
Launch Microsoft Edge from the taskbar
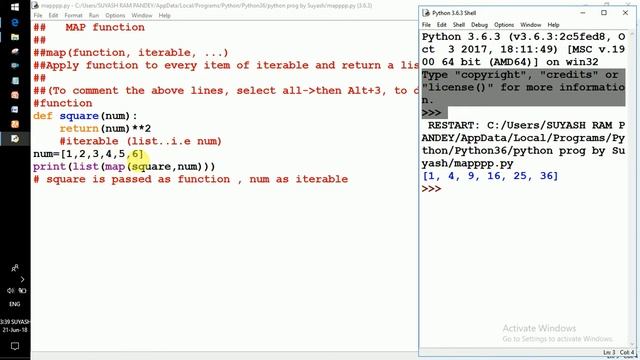15,22
